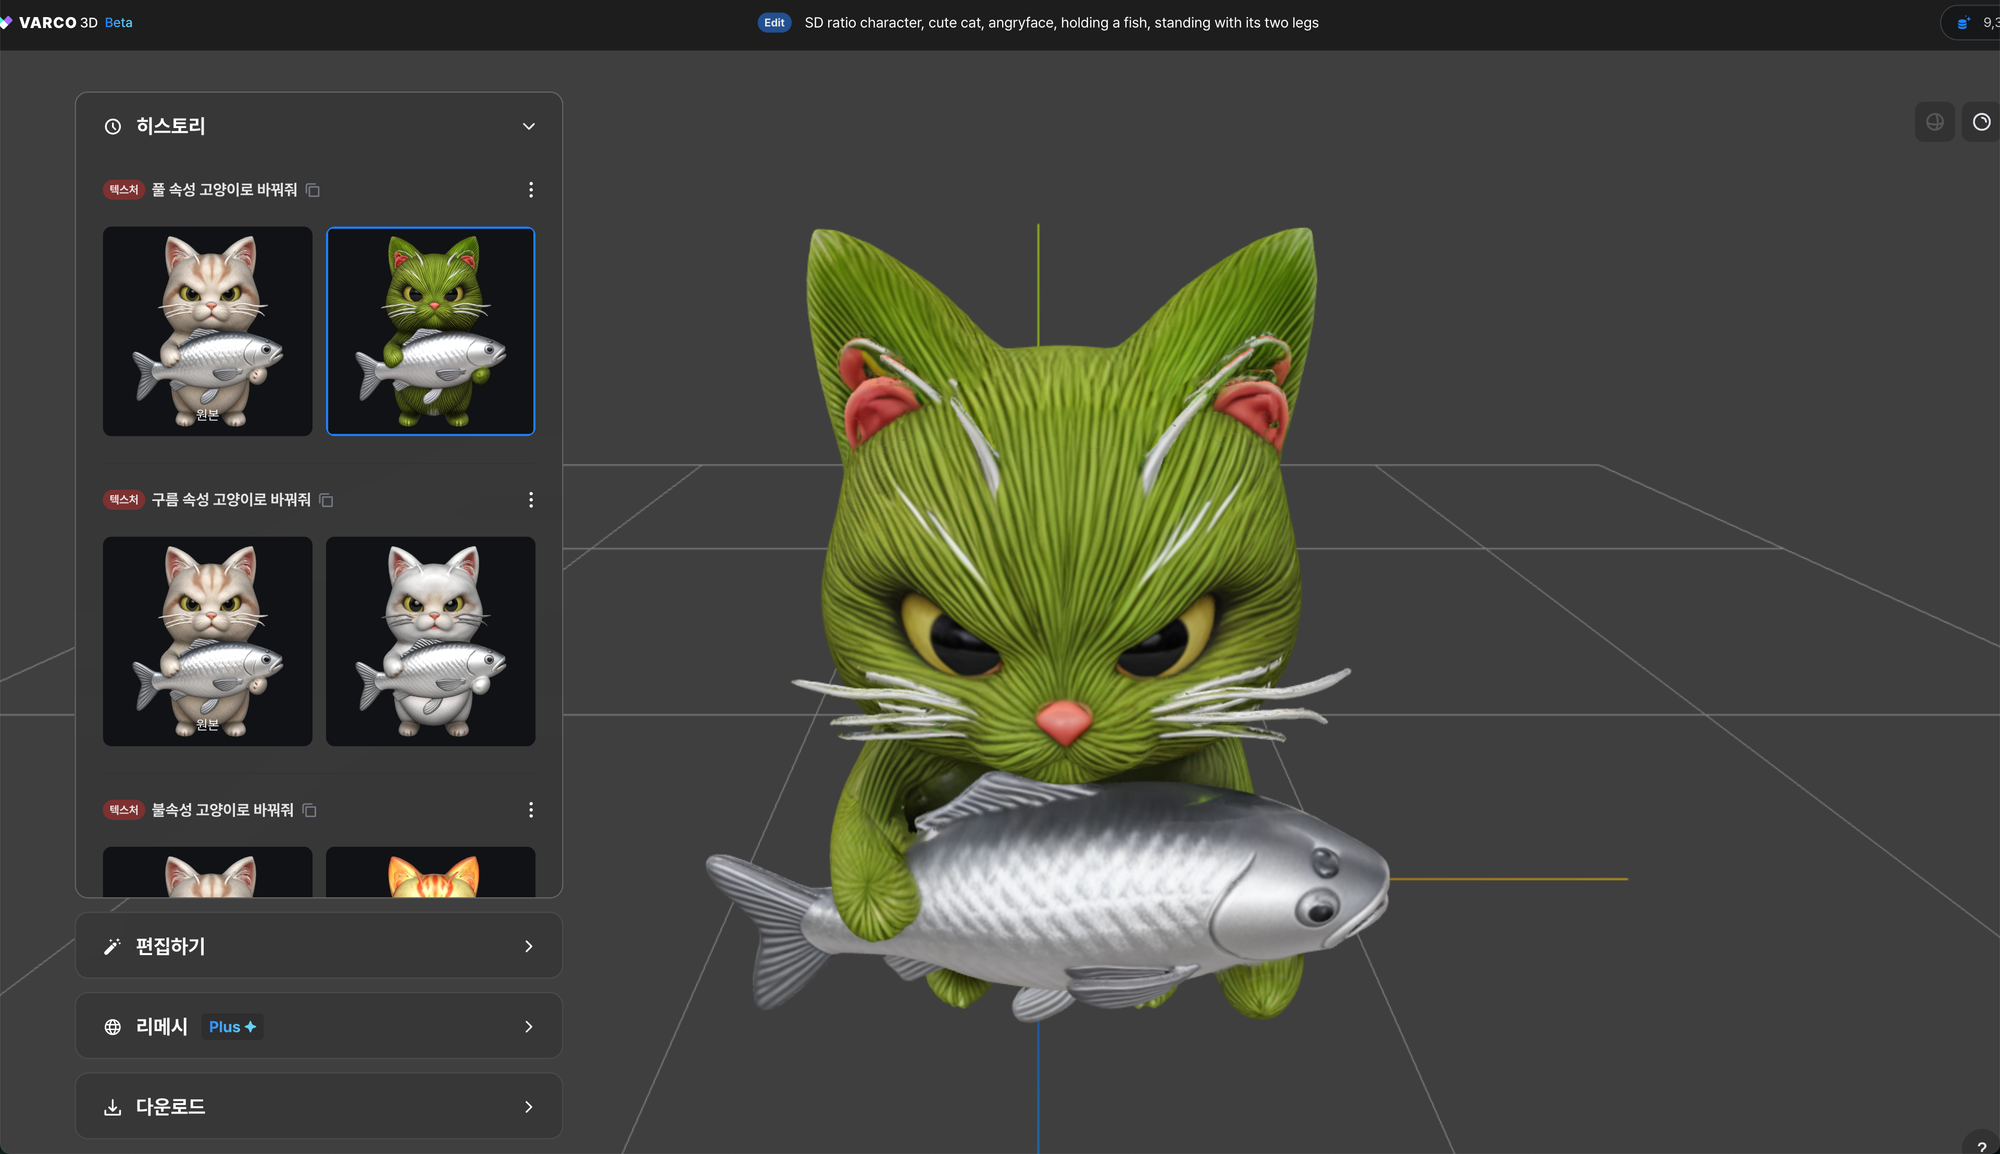The image size is (2000, 1154).
Task: Copy the 구름 속성 고양이로 바꿔줘 prompt
Action: pos(326,500)
